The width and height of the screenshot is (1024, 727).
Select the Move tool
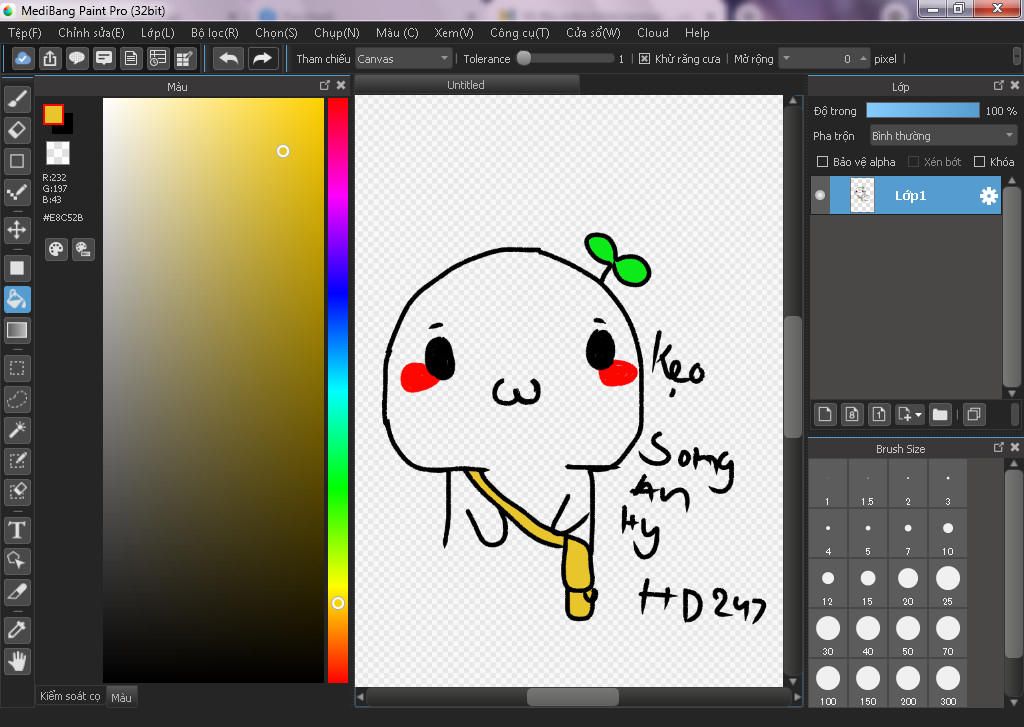[17, 230]
